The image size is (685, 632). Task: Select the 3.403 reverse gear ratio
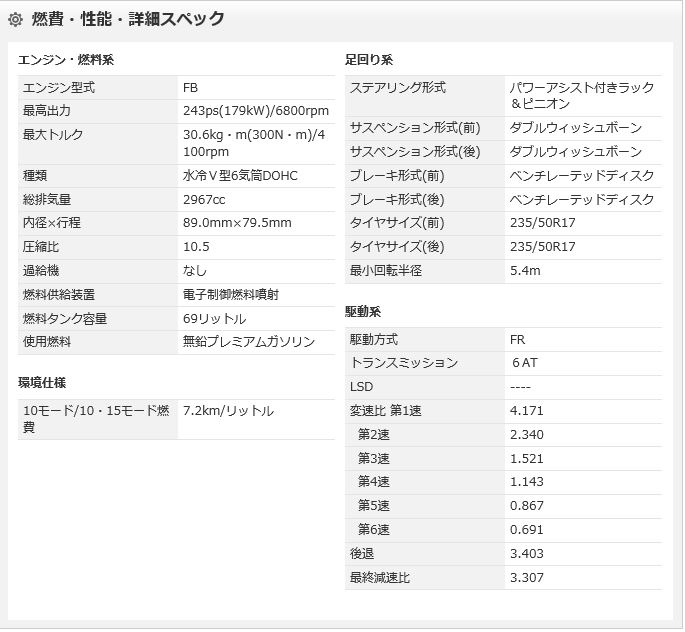[526, 554]
